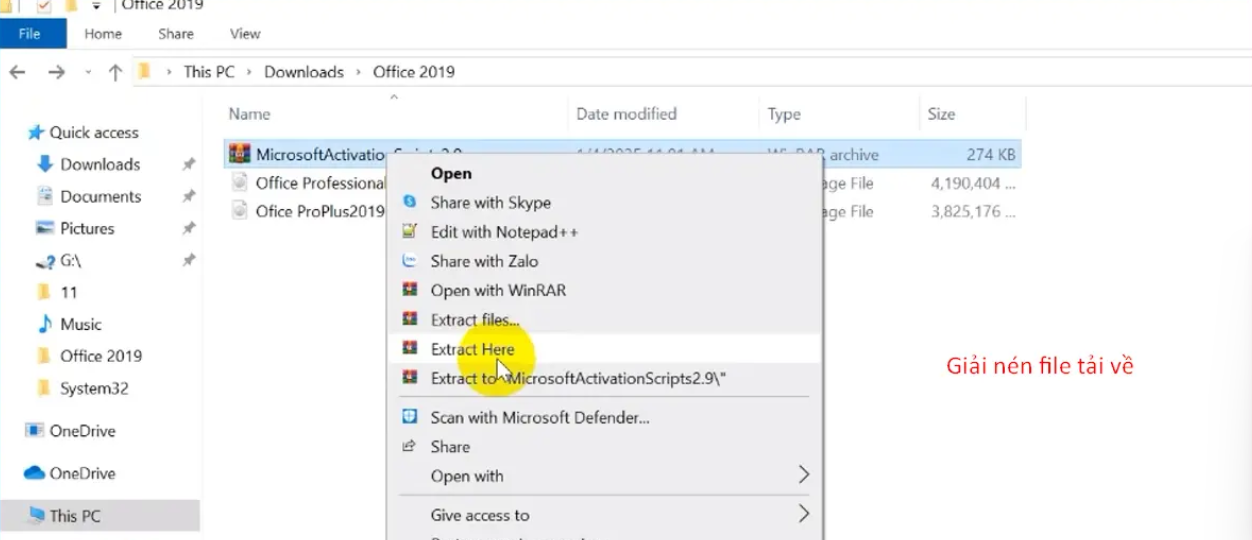1252x540 pixels.
Task: Select the OneDrive entry with cloud icon
Action: pyautogui.click(x=82, y=473)
